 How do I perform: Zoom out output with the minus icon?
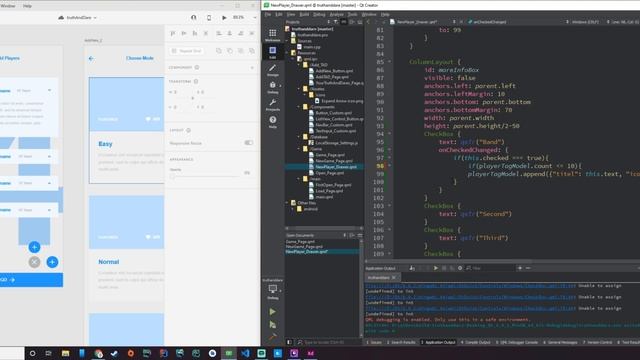tap(528, 268)
